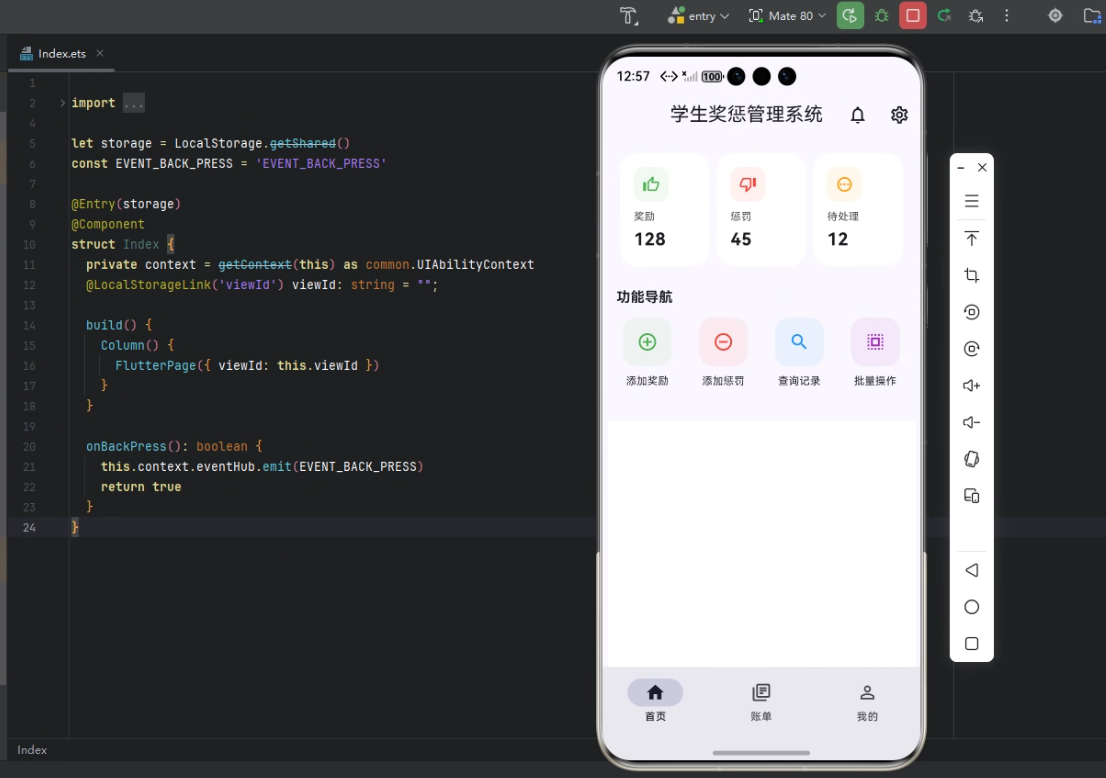Click the emulator rotate left icon
The width and height of the screenshot is (1106, 778).
coord(971,312)
